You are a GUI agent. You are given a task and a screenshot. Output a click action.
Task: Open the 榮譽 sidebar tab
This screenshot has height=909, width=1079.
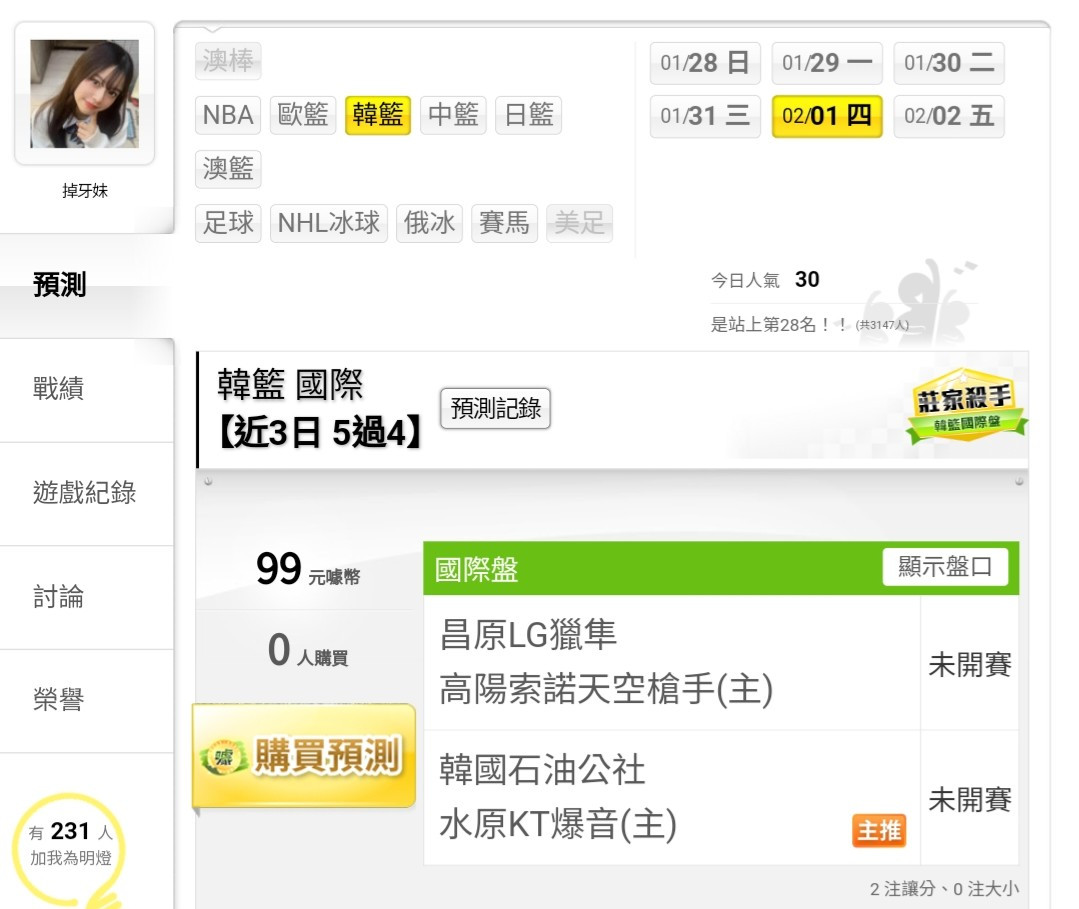pyautogui.click(x=58, y=700)
